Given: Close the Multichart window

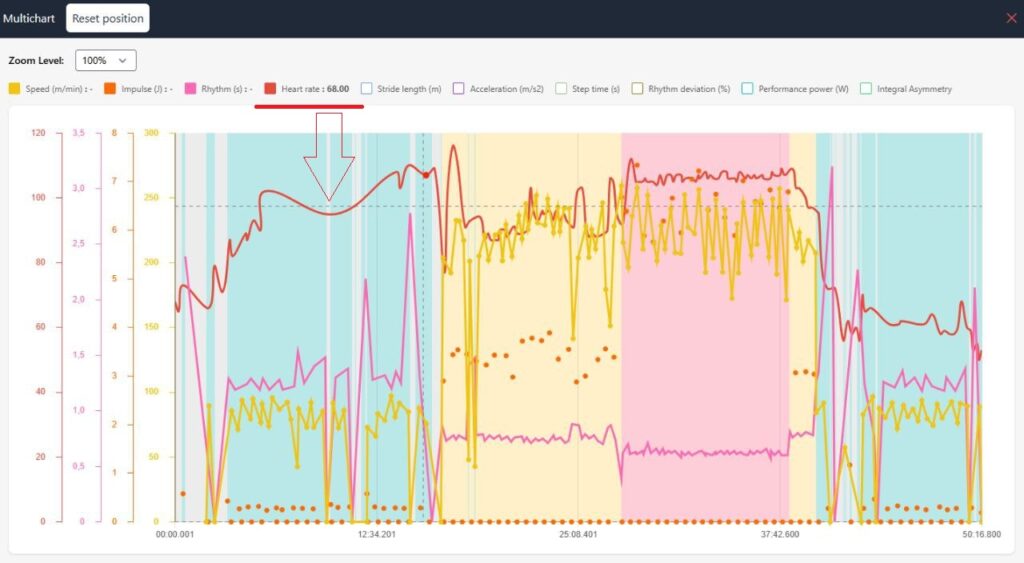Looking at the screenshot, I should (x=1010, y=18).
